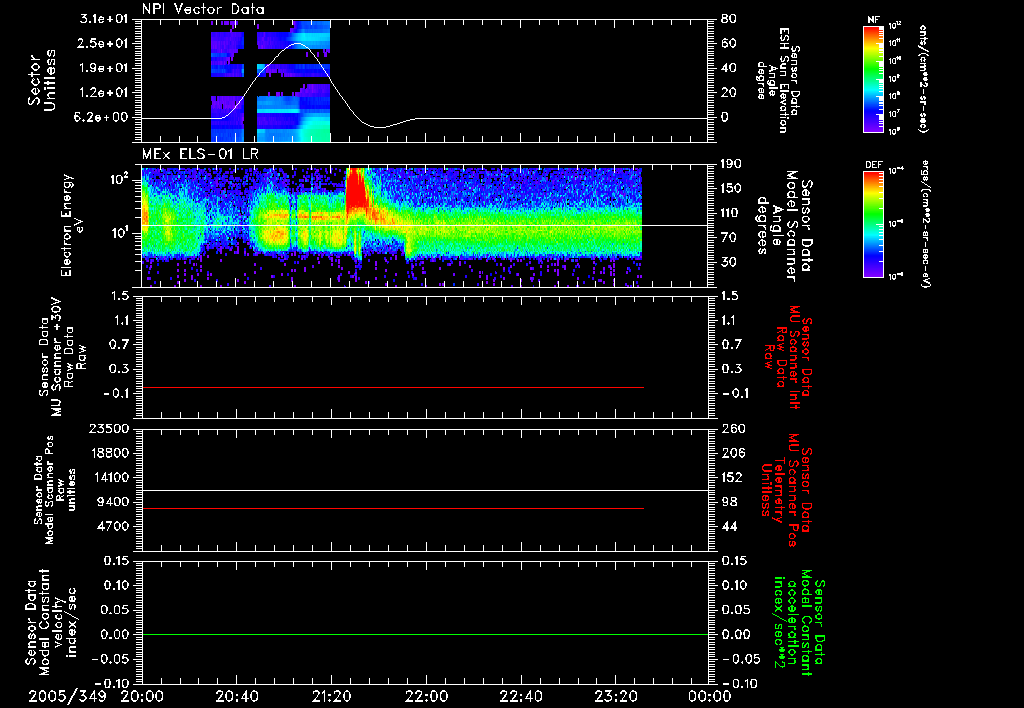Click the 4700 scanner position tick label
This screenshot has width=1024, height=708.
(113, 526)
